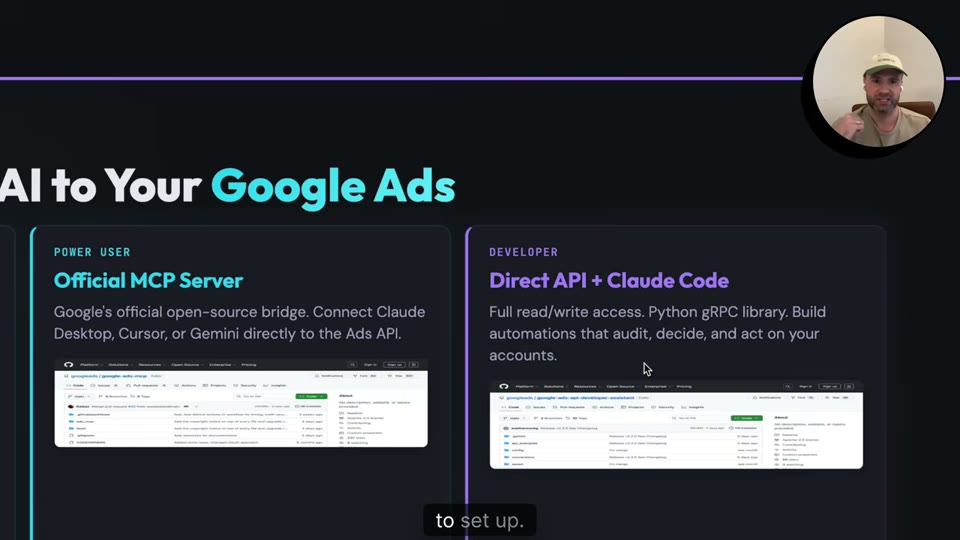Click Fork button in Direct API repo
960x540 pixels.
point(802,397)
